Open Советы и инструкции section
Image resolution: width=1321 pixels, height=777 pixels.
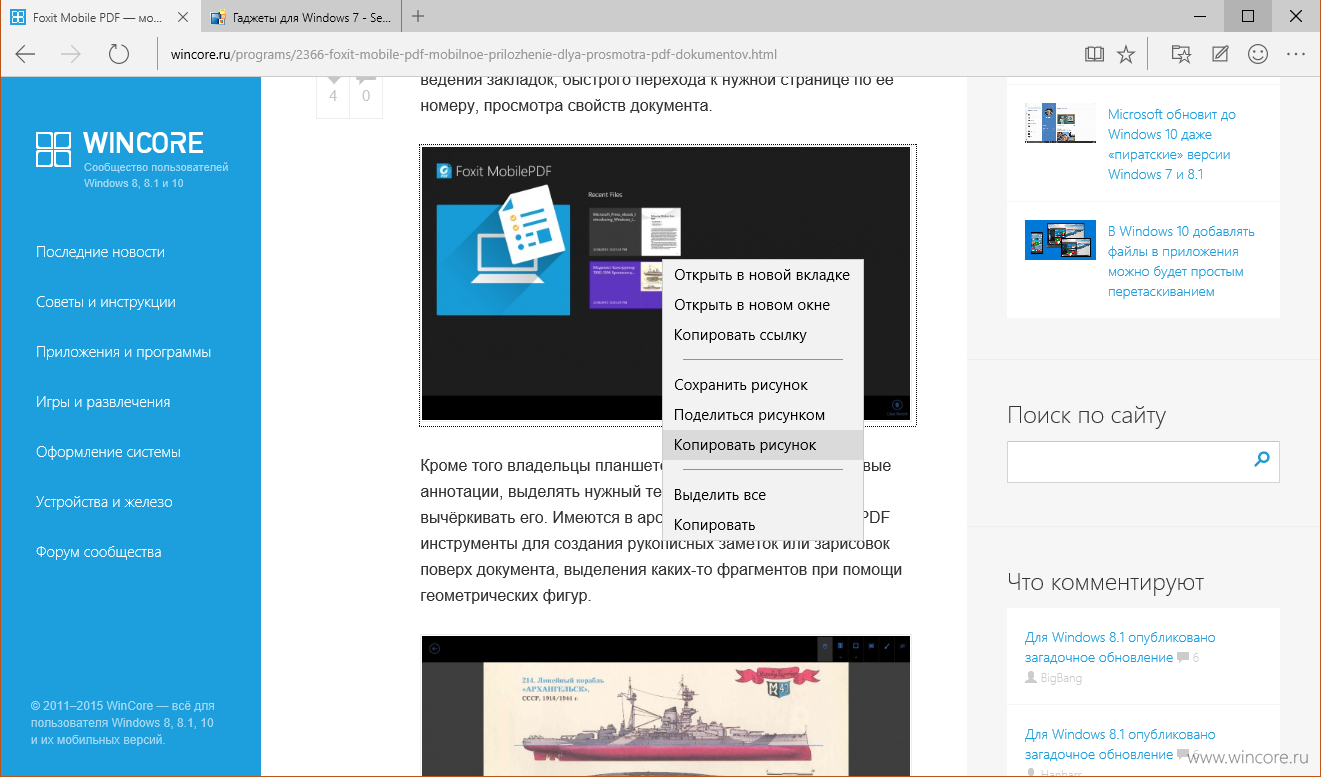coord(106,302)
